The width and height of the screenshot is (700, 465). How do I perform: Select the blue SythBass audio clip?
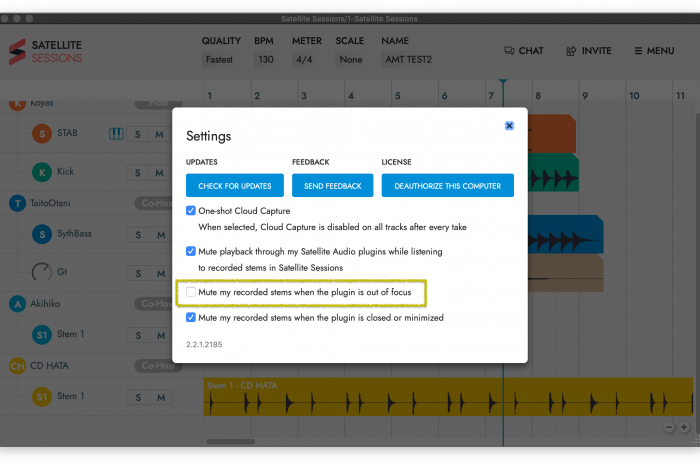(x=566, y=235)
